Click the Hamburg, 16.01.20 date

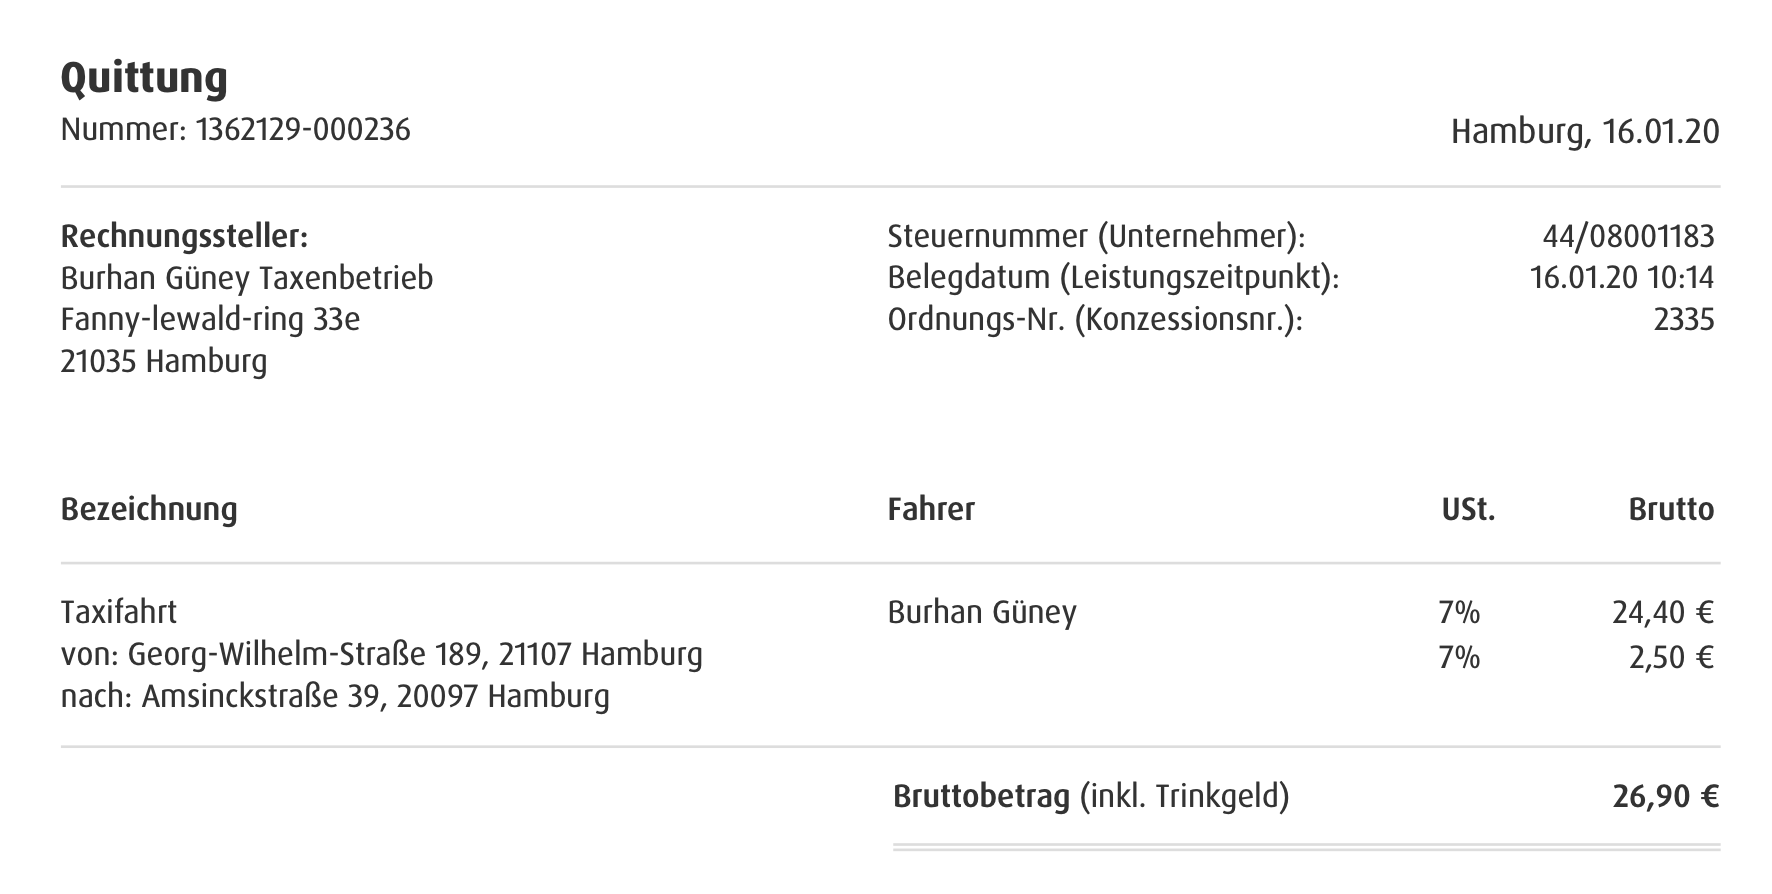click(1585, 132)
